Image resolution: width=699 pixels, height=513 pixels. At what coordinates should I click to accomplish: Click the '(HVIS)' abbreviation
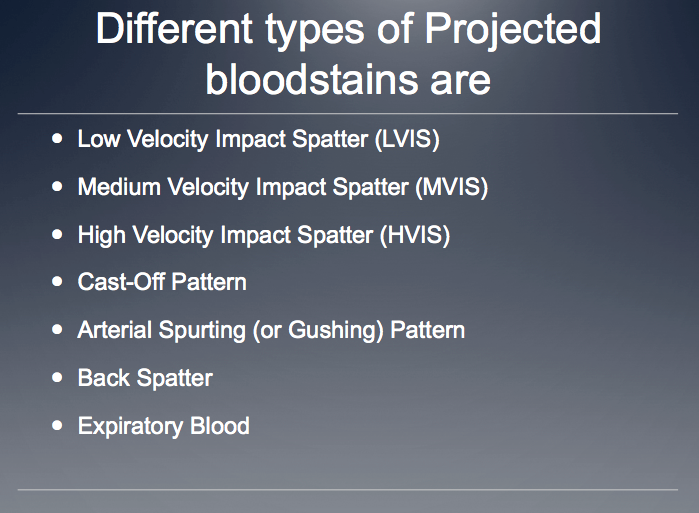416,235
